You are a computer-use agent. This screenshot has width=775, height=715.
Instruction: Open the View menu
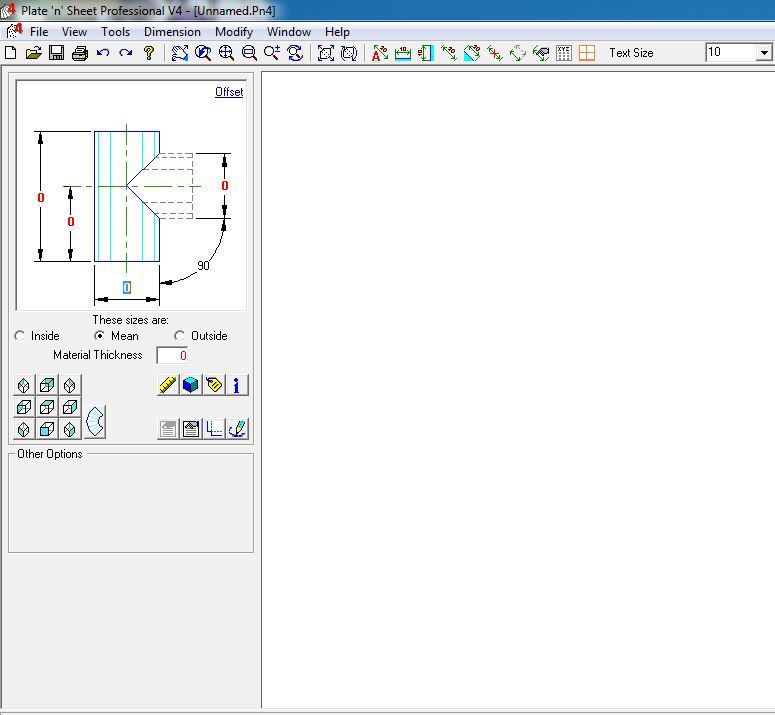point(74,32)
